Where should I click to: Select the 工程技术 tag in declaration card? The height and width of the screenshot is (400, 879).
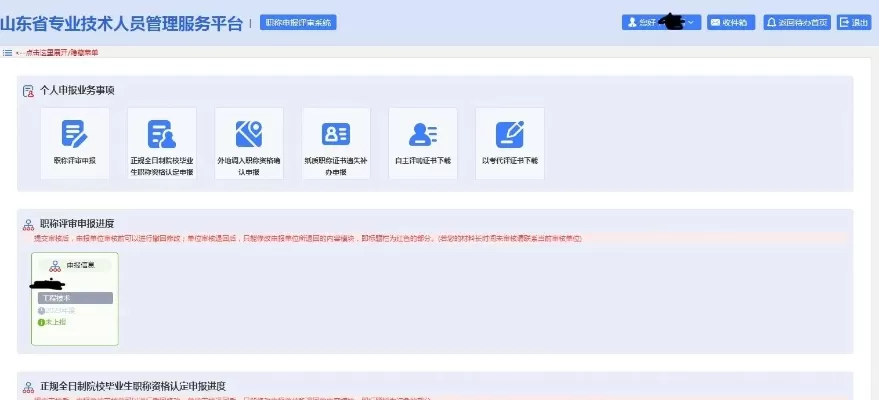pos(75,298)
